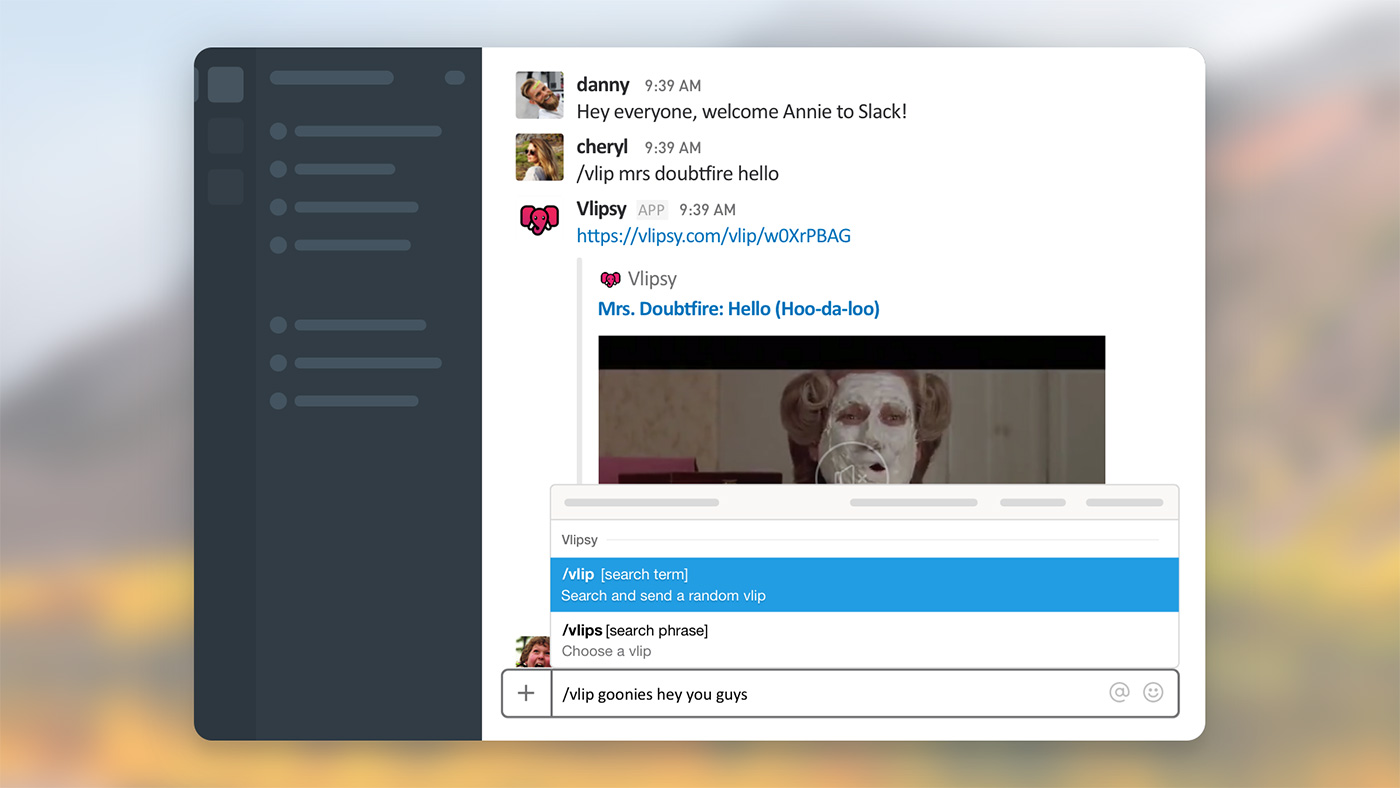The image size is (1400, 788).
Task: Click the partially hidden avatar above message box
Action: (533, 652)
